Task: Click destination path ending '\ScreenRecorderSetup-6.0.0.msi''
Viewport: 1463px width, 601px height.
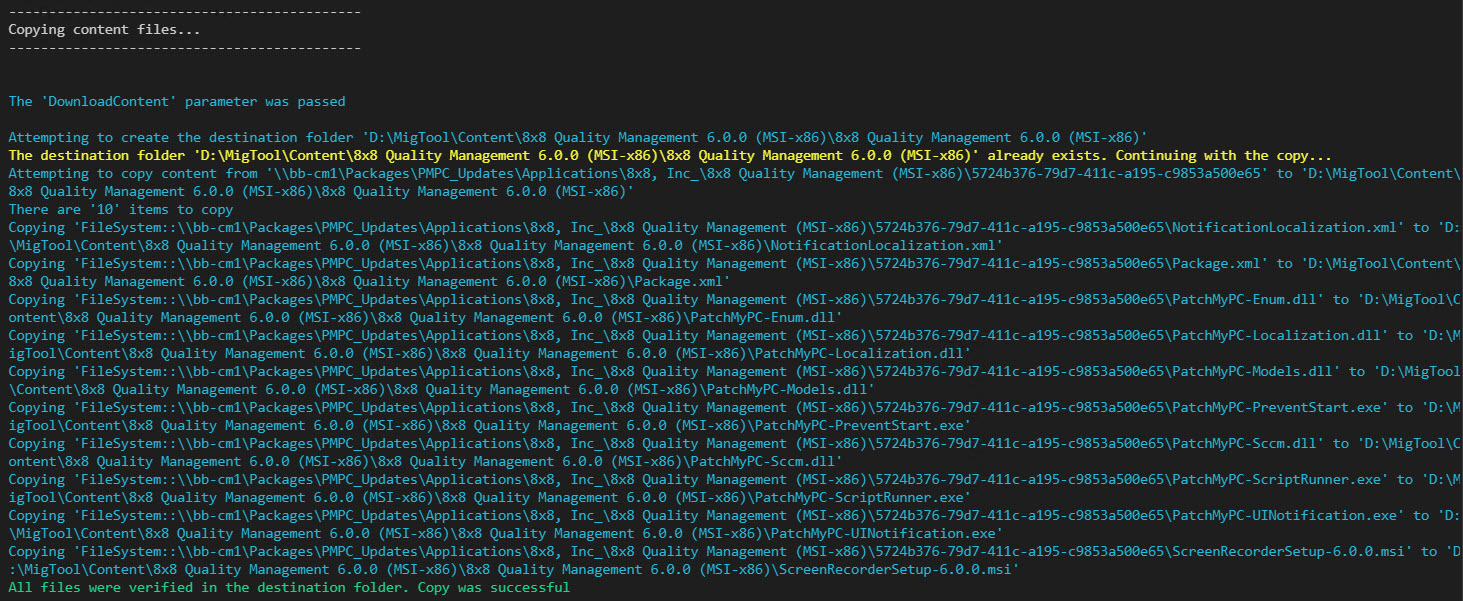Action: pyautogui.click(x=514, y=570)
